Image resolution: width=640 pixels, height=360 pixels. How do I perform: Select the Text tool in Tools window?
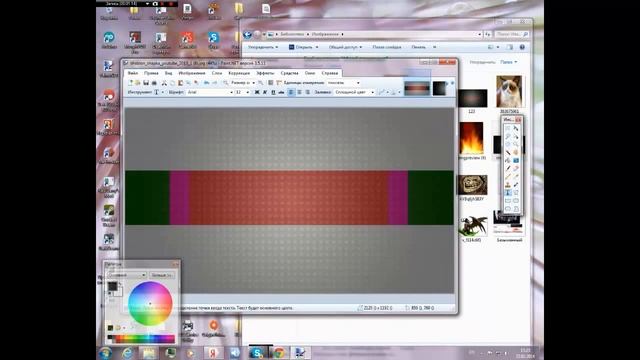[508, 193]
